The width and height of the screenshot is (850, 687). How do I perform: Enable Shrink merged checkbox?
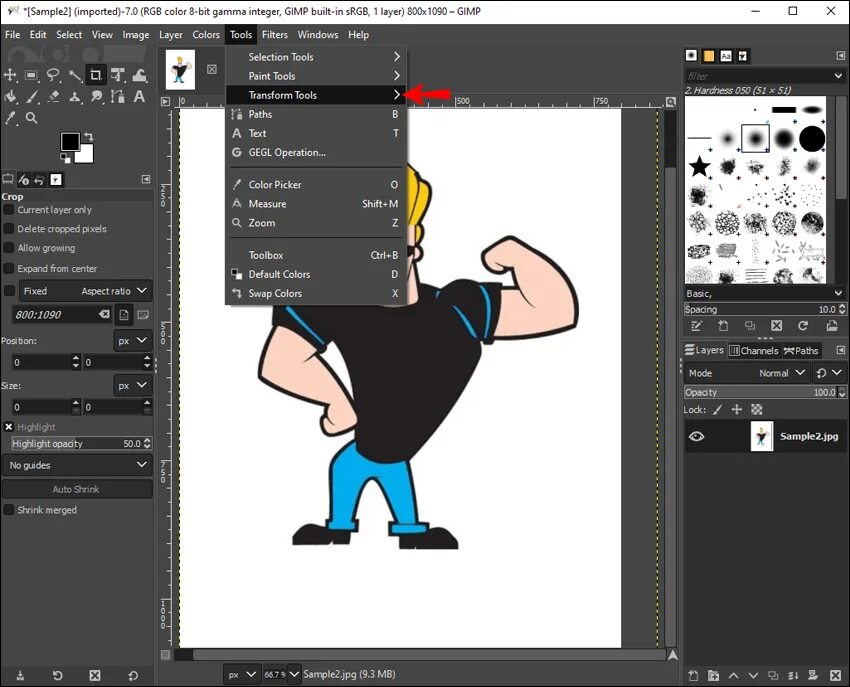pos(9,510)
